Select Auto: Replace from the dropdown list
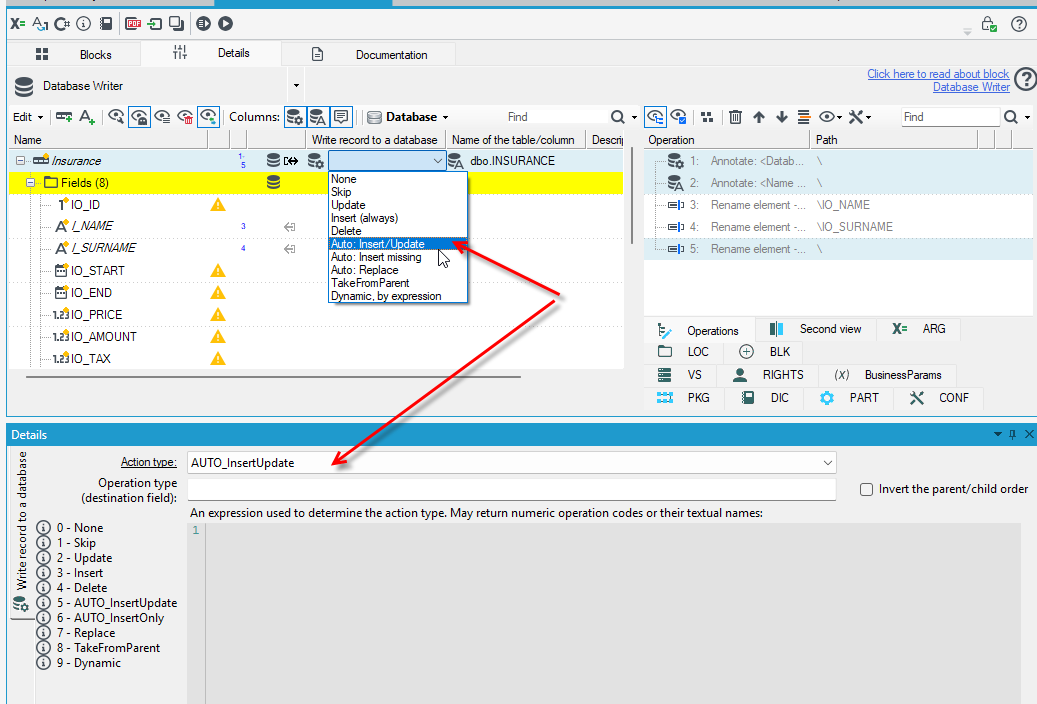Viewport: 1037px width, 704px height. tap(364, 270)
